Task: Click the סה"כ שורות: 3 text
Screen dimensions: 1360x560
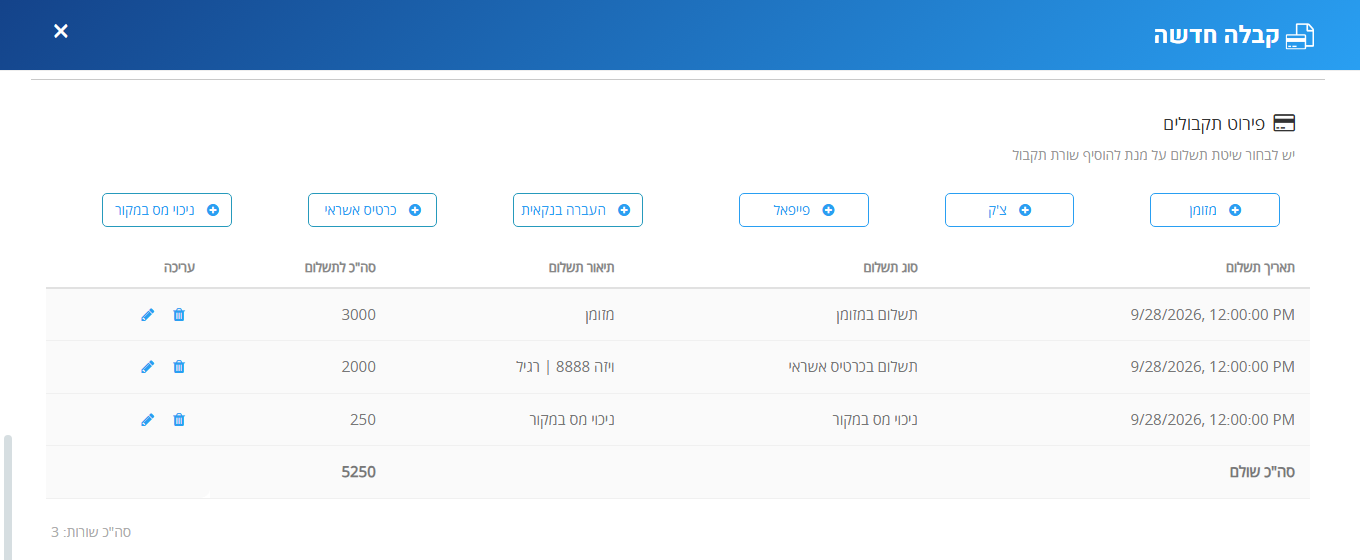Action: point(91,532)
